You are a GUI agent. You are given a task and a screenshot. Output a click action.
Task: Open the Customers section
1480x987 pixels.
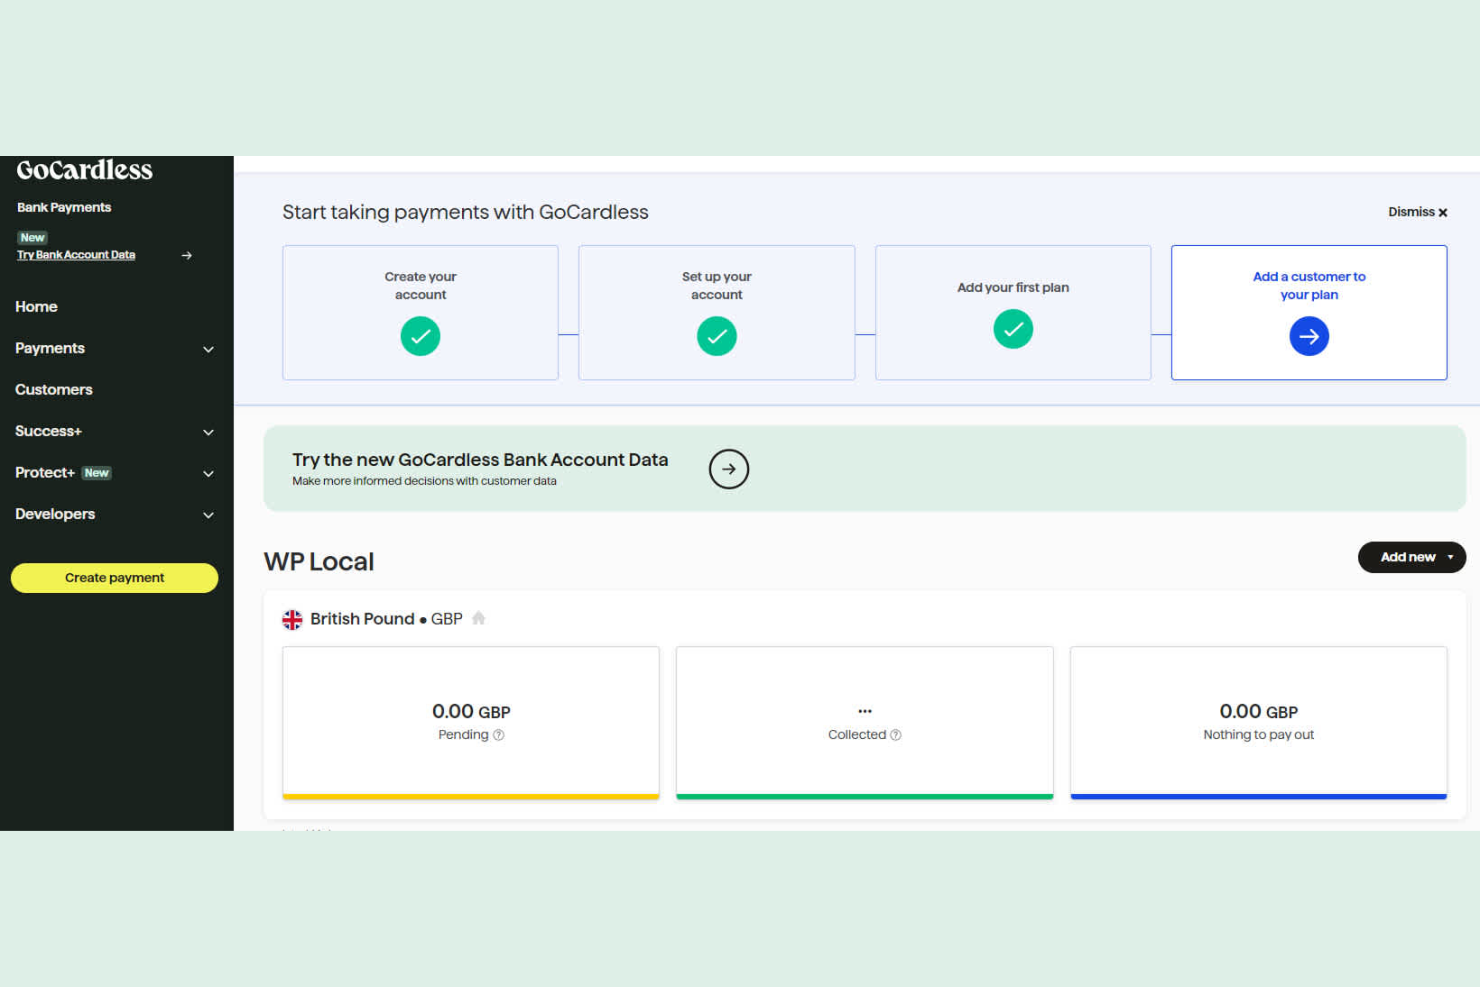pos(53,390)
